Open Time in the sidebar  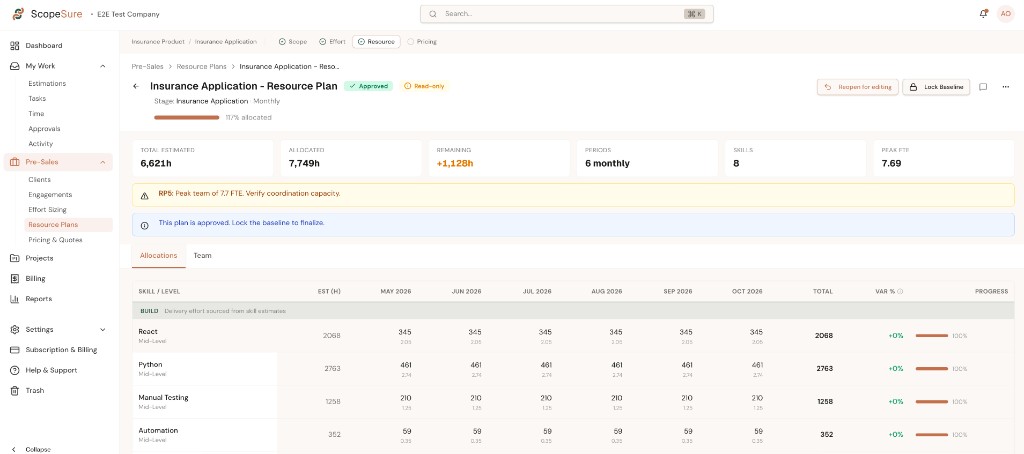[x=37, y=114]
